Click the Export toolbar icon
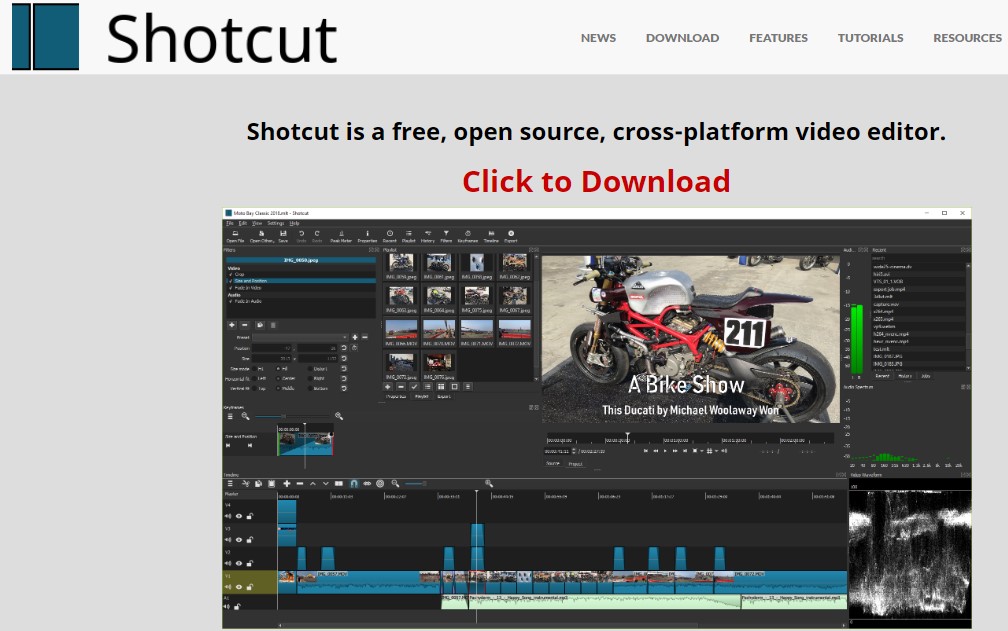1008x631 pixels. 511,236
